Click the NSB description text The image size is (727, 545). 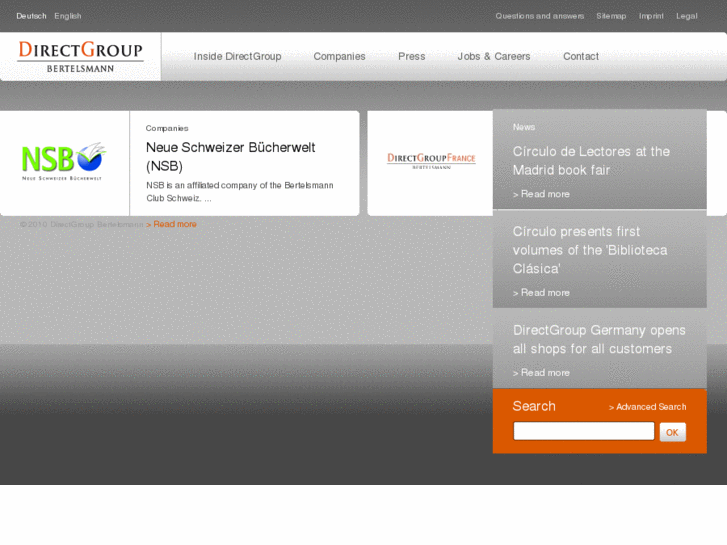coord(240,192)
